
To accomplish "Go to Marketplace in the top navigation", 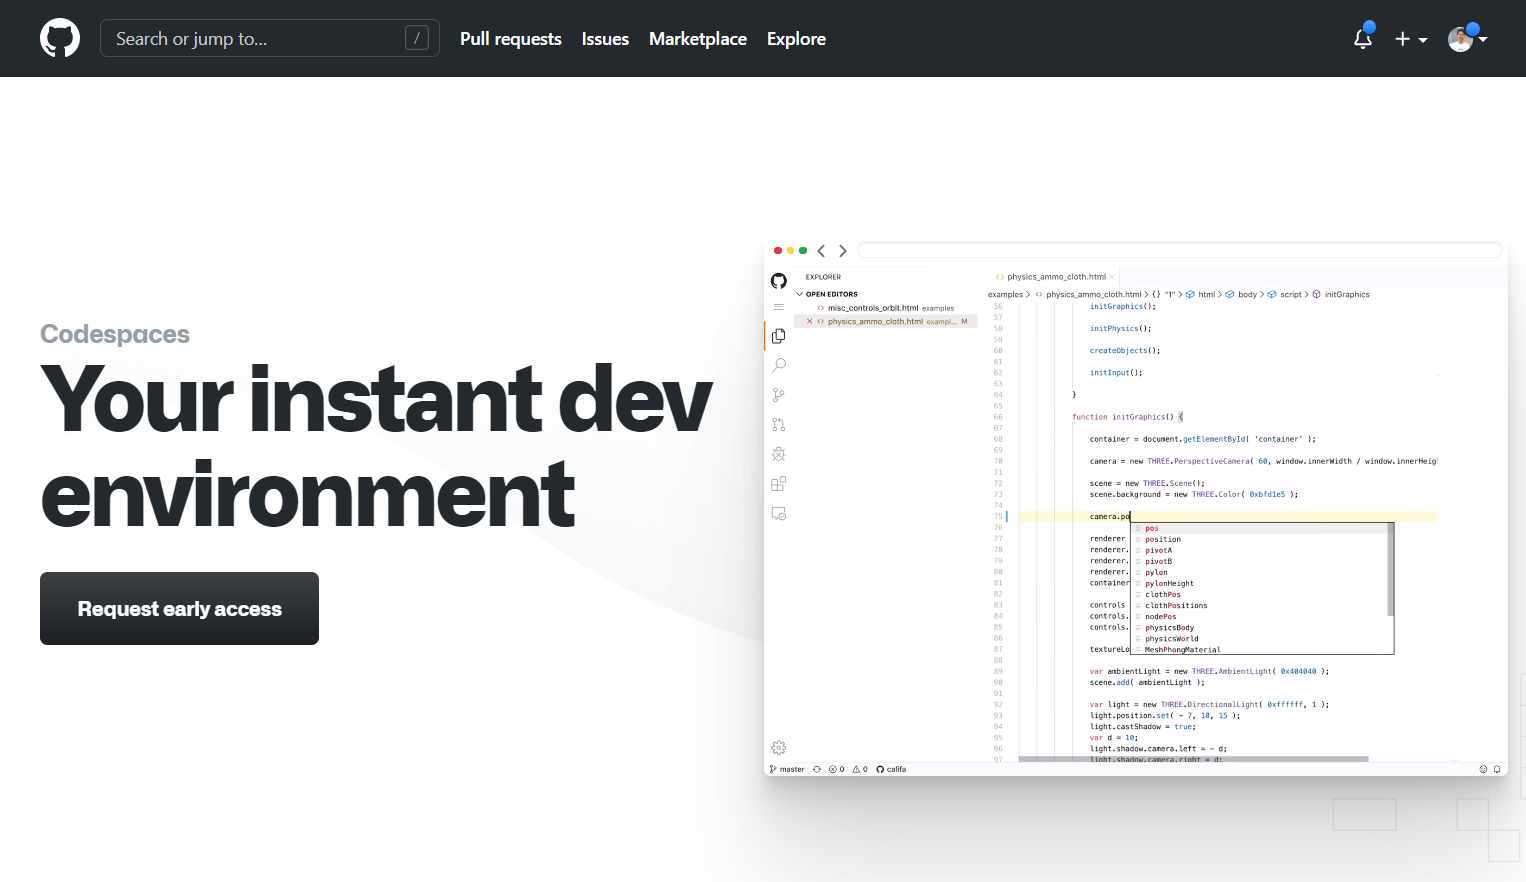I will (697, 39).
